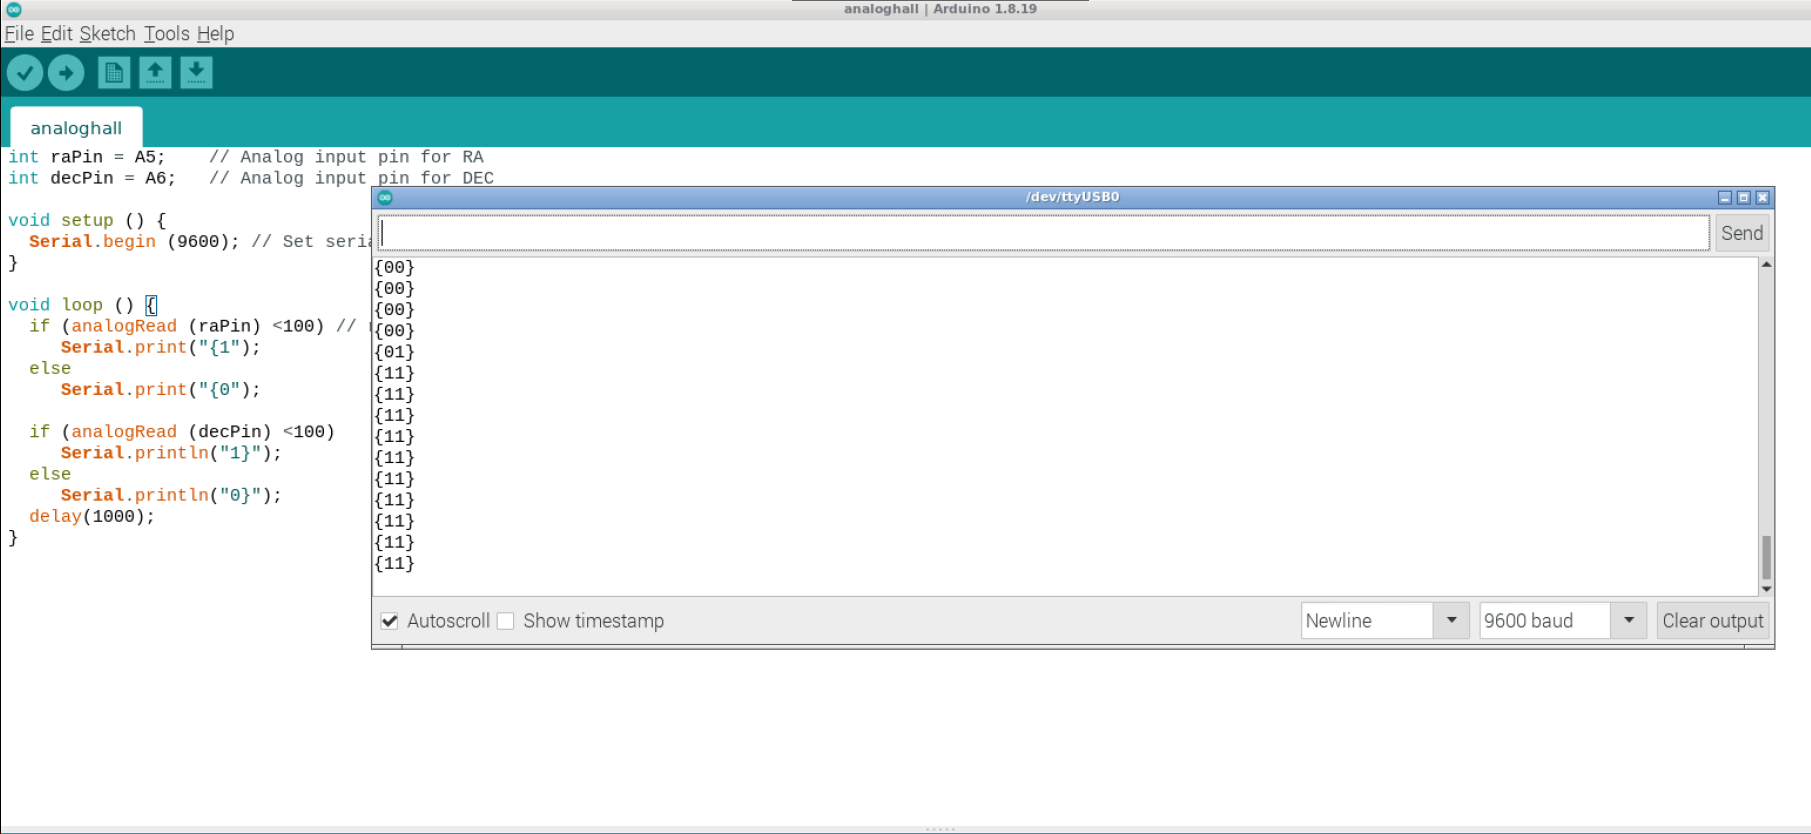Image resolution: width=1811 pixels, height=834 pixels.
Task: Click the void loop () { line
Action: (x=82, y=305)
